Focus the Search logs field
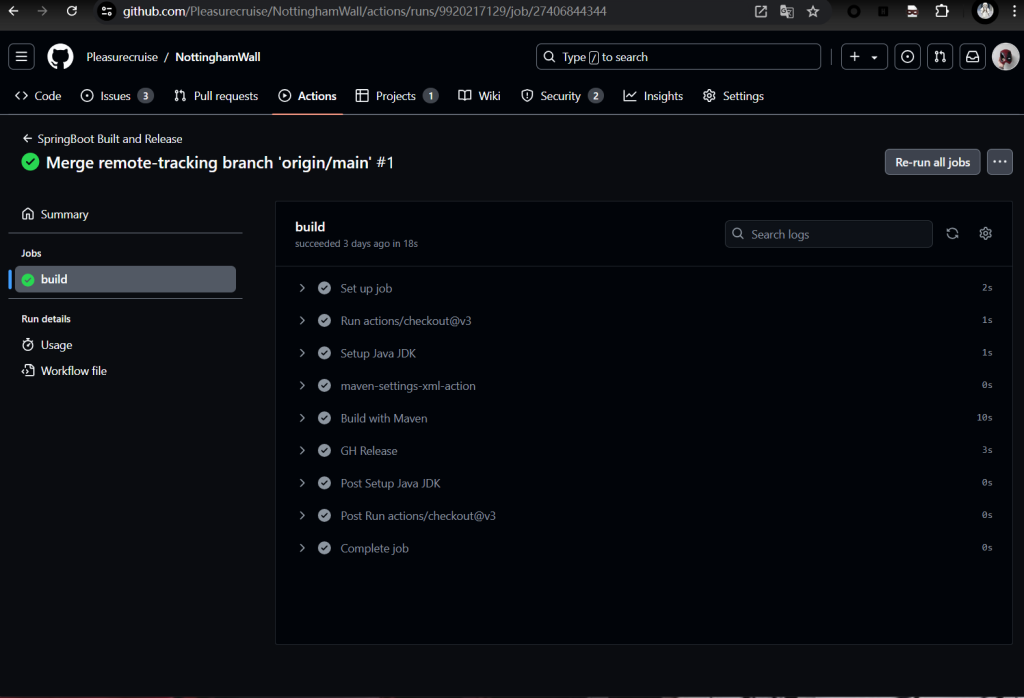The width and height of the screenshot is (1024, 698). [x=828, y=234]
